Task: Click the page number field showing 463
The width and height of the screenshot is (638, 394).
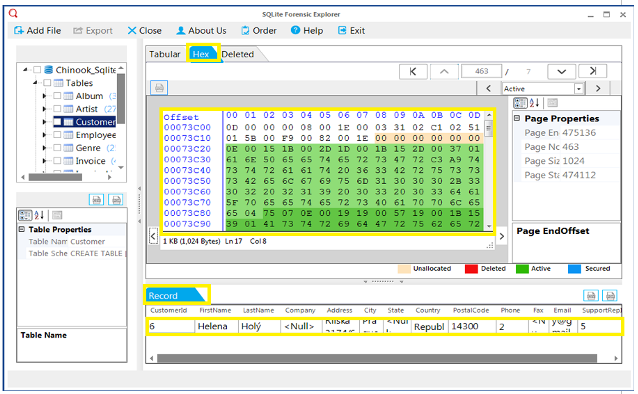Action: 481,71
